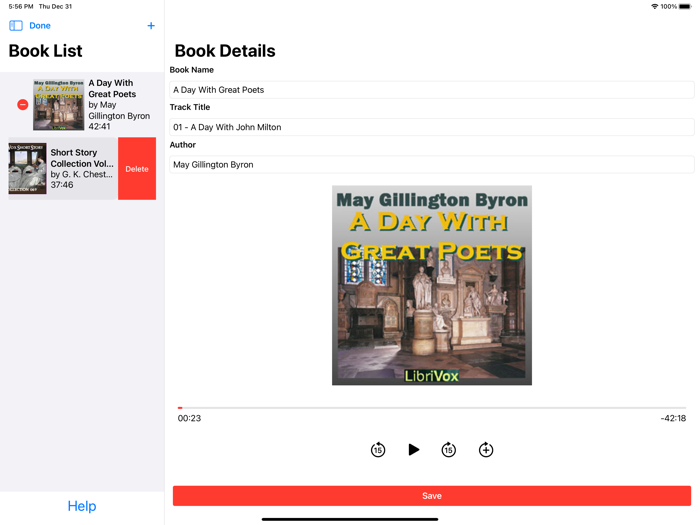Image resolution: width=700 pixels, height=525 pixels.
Task: Click elapsed time 00:23
Action: [189, 418]
